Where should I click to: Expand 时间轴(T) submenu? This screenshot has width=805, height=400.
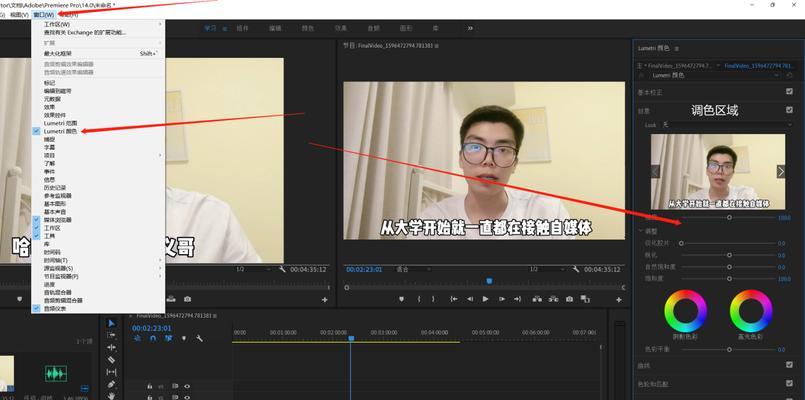98,260
